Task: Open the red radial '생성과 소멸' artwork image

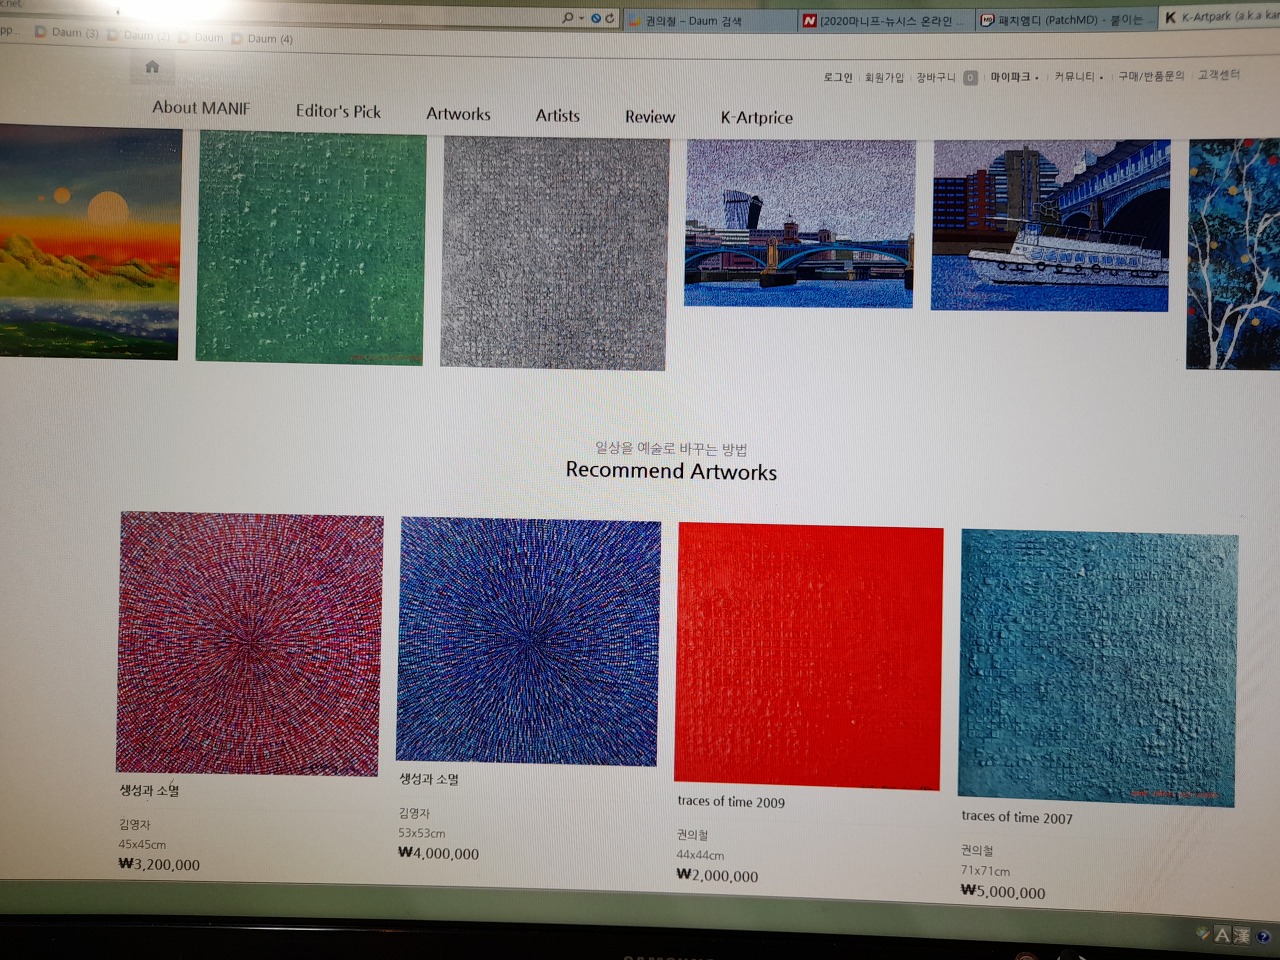Action: 250,644
